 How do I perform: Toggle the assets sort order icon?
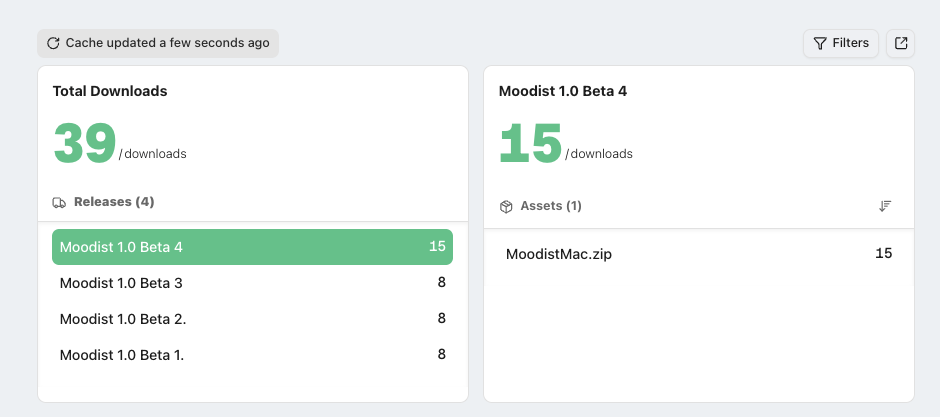[x=885, y=206]
